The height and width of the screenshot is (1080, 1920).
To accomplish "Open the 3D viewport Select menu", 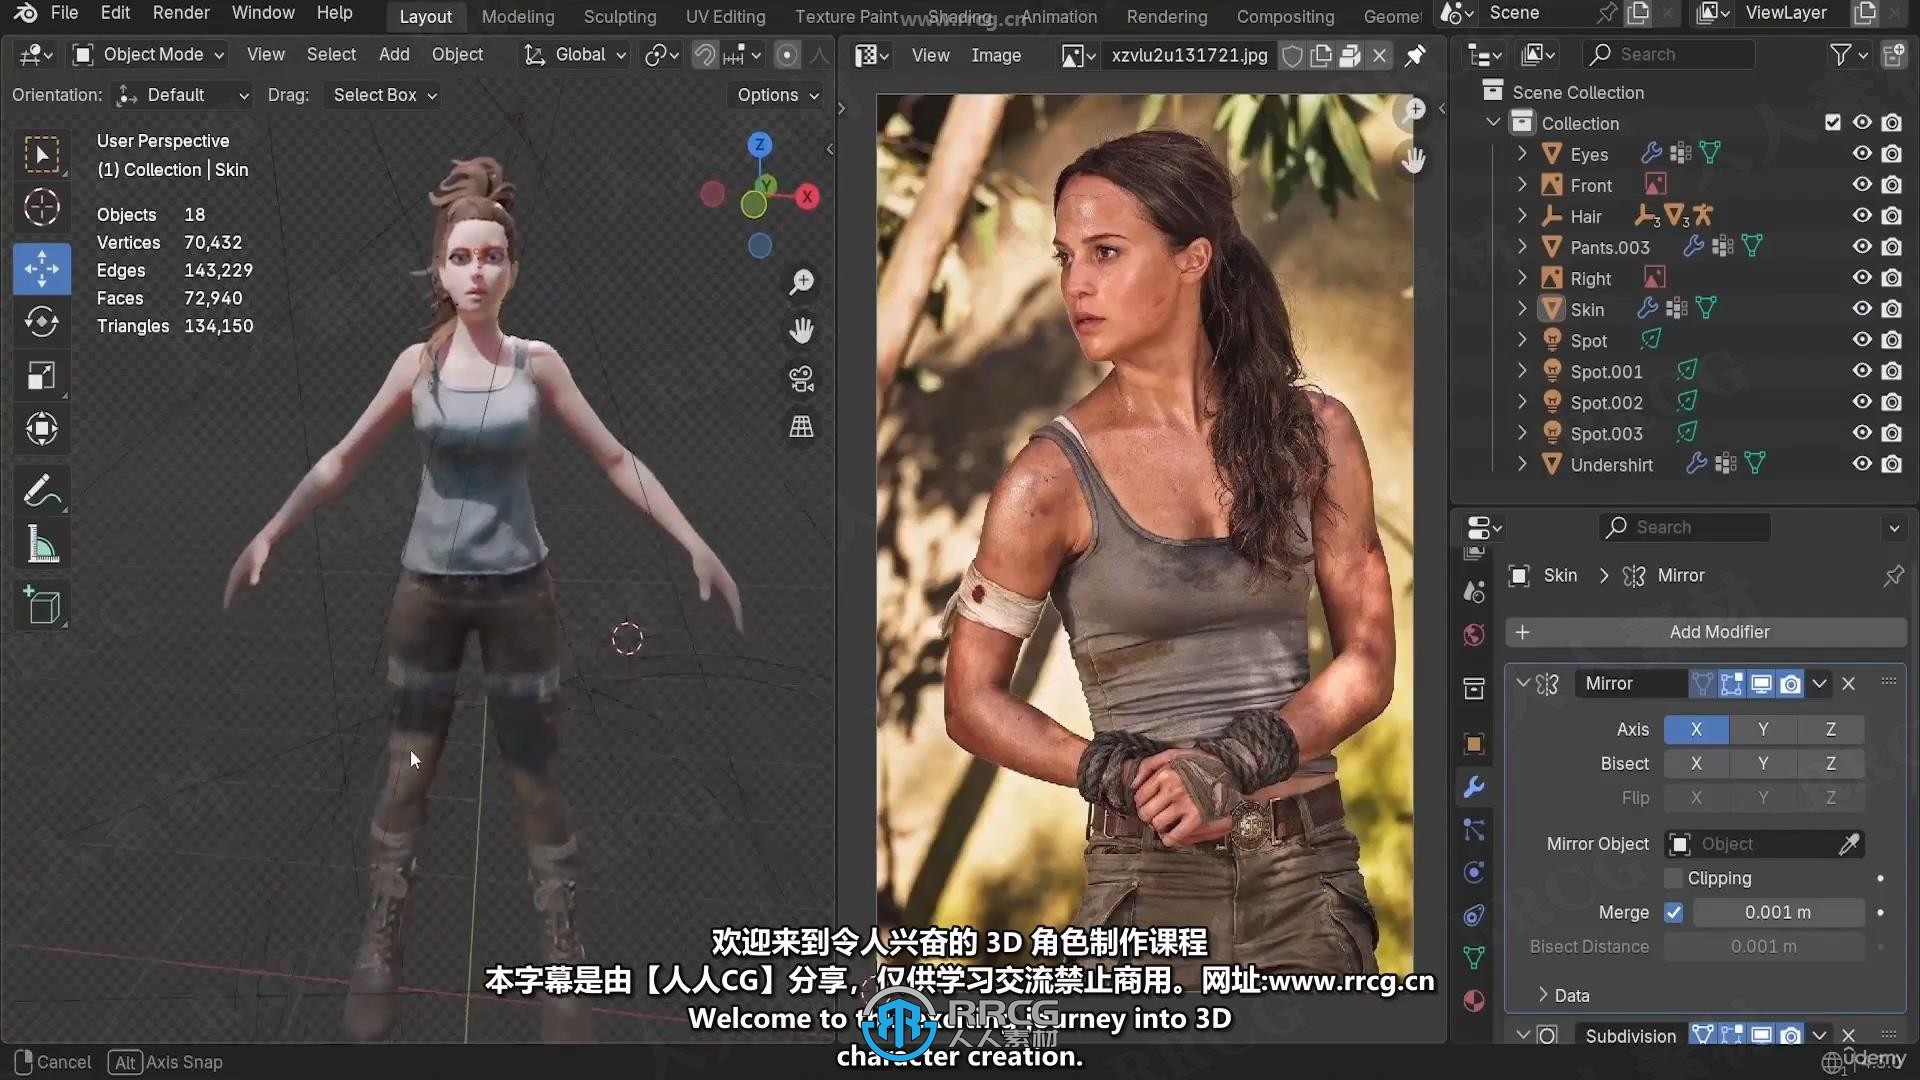I will pos(331,55).
